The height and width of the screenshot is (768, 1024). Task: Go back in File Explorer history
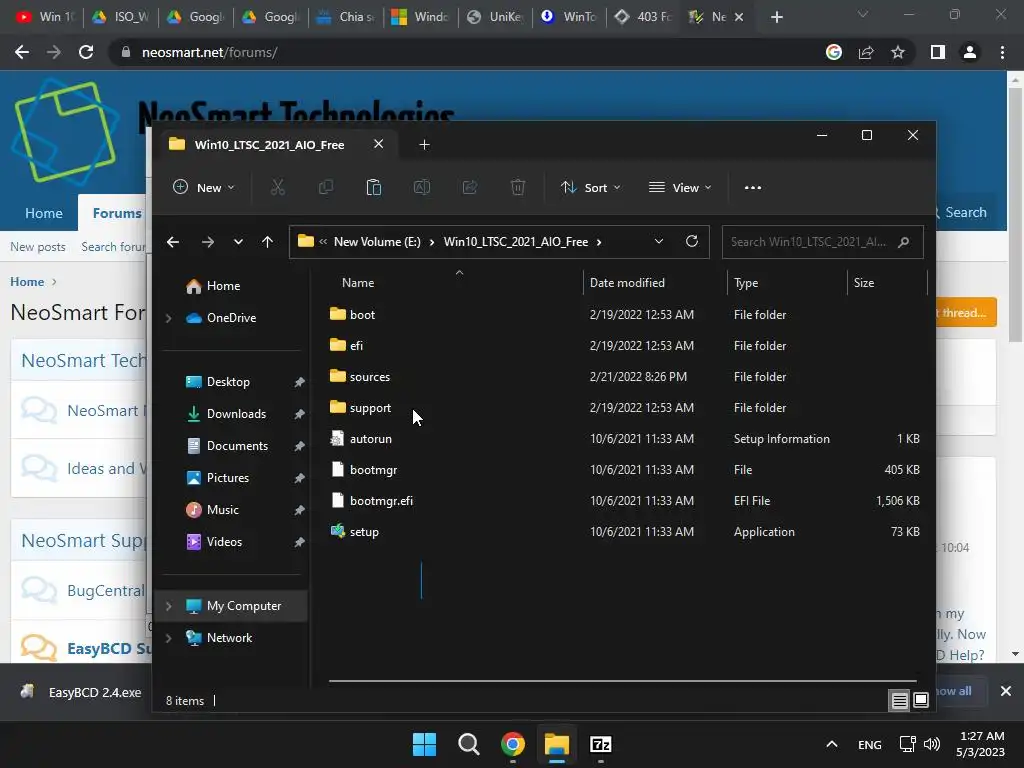click(173, 242)
